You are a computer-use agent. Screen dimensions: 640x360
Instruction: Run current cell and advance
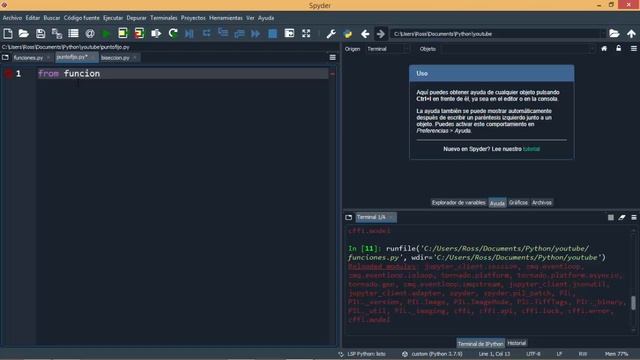pos(139,33)
